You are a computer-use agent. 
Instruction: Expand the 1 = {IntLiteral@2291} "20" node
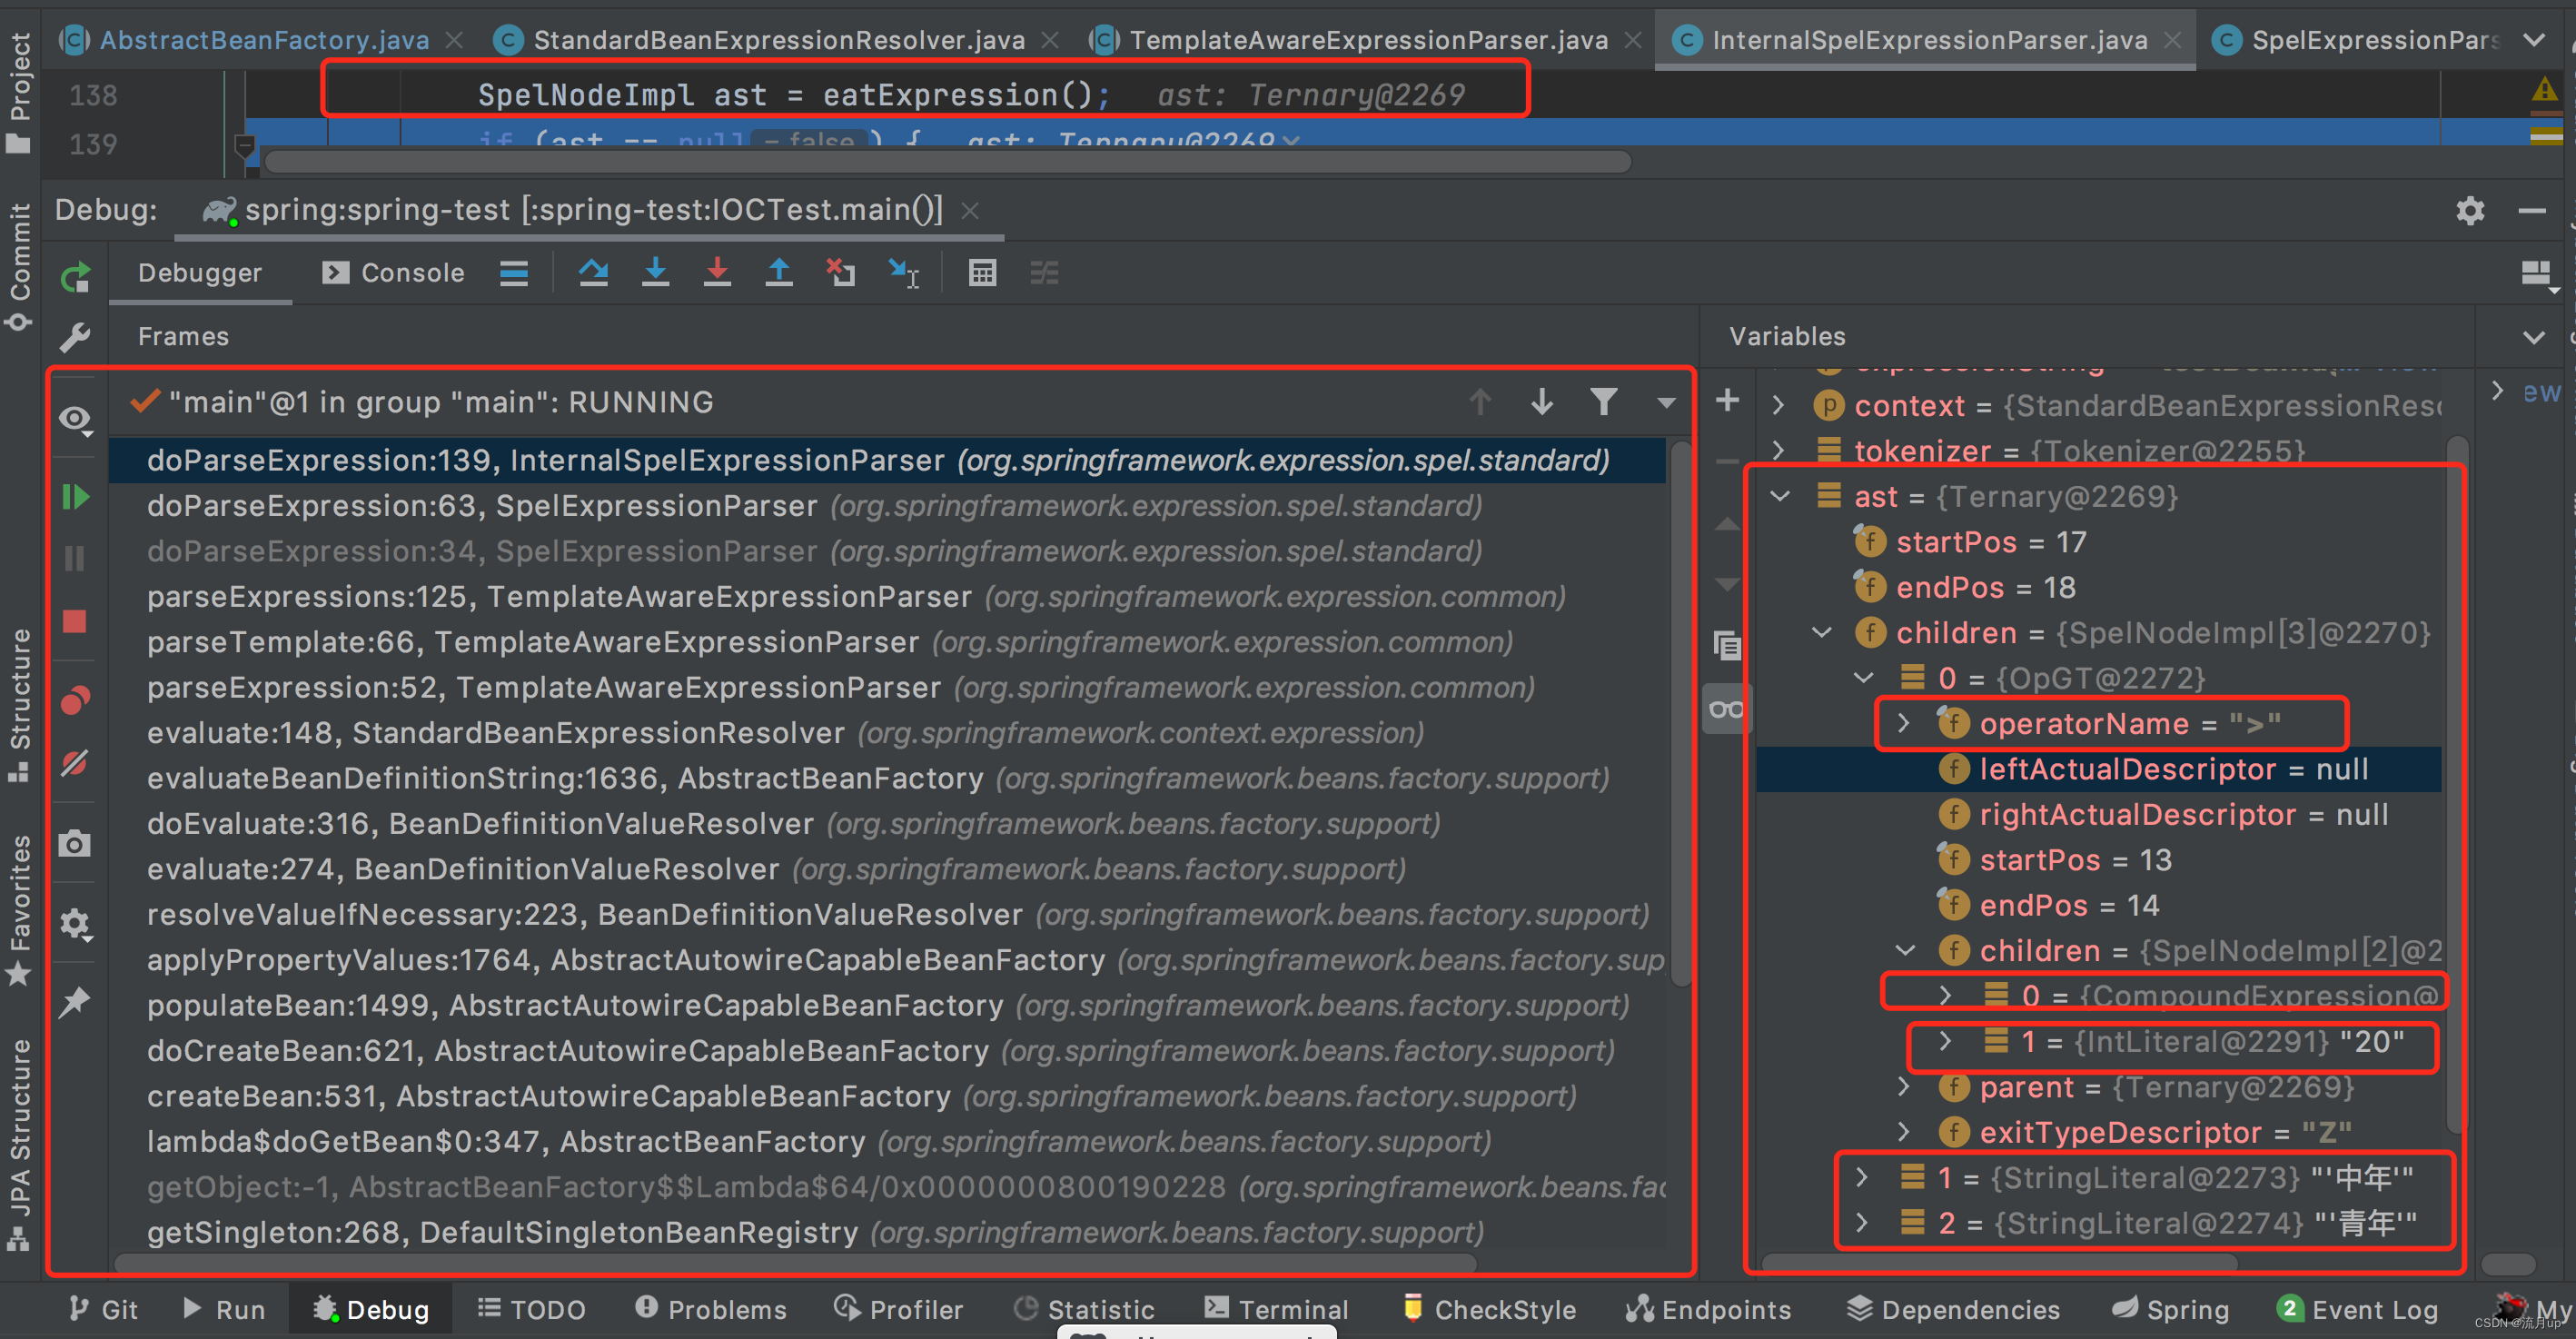(1945, 1042)
